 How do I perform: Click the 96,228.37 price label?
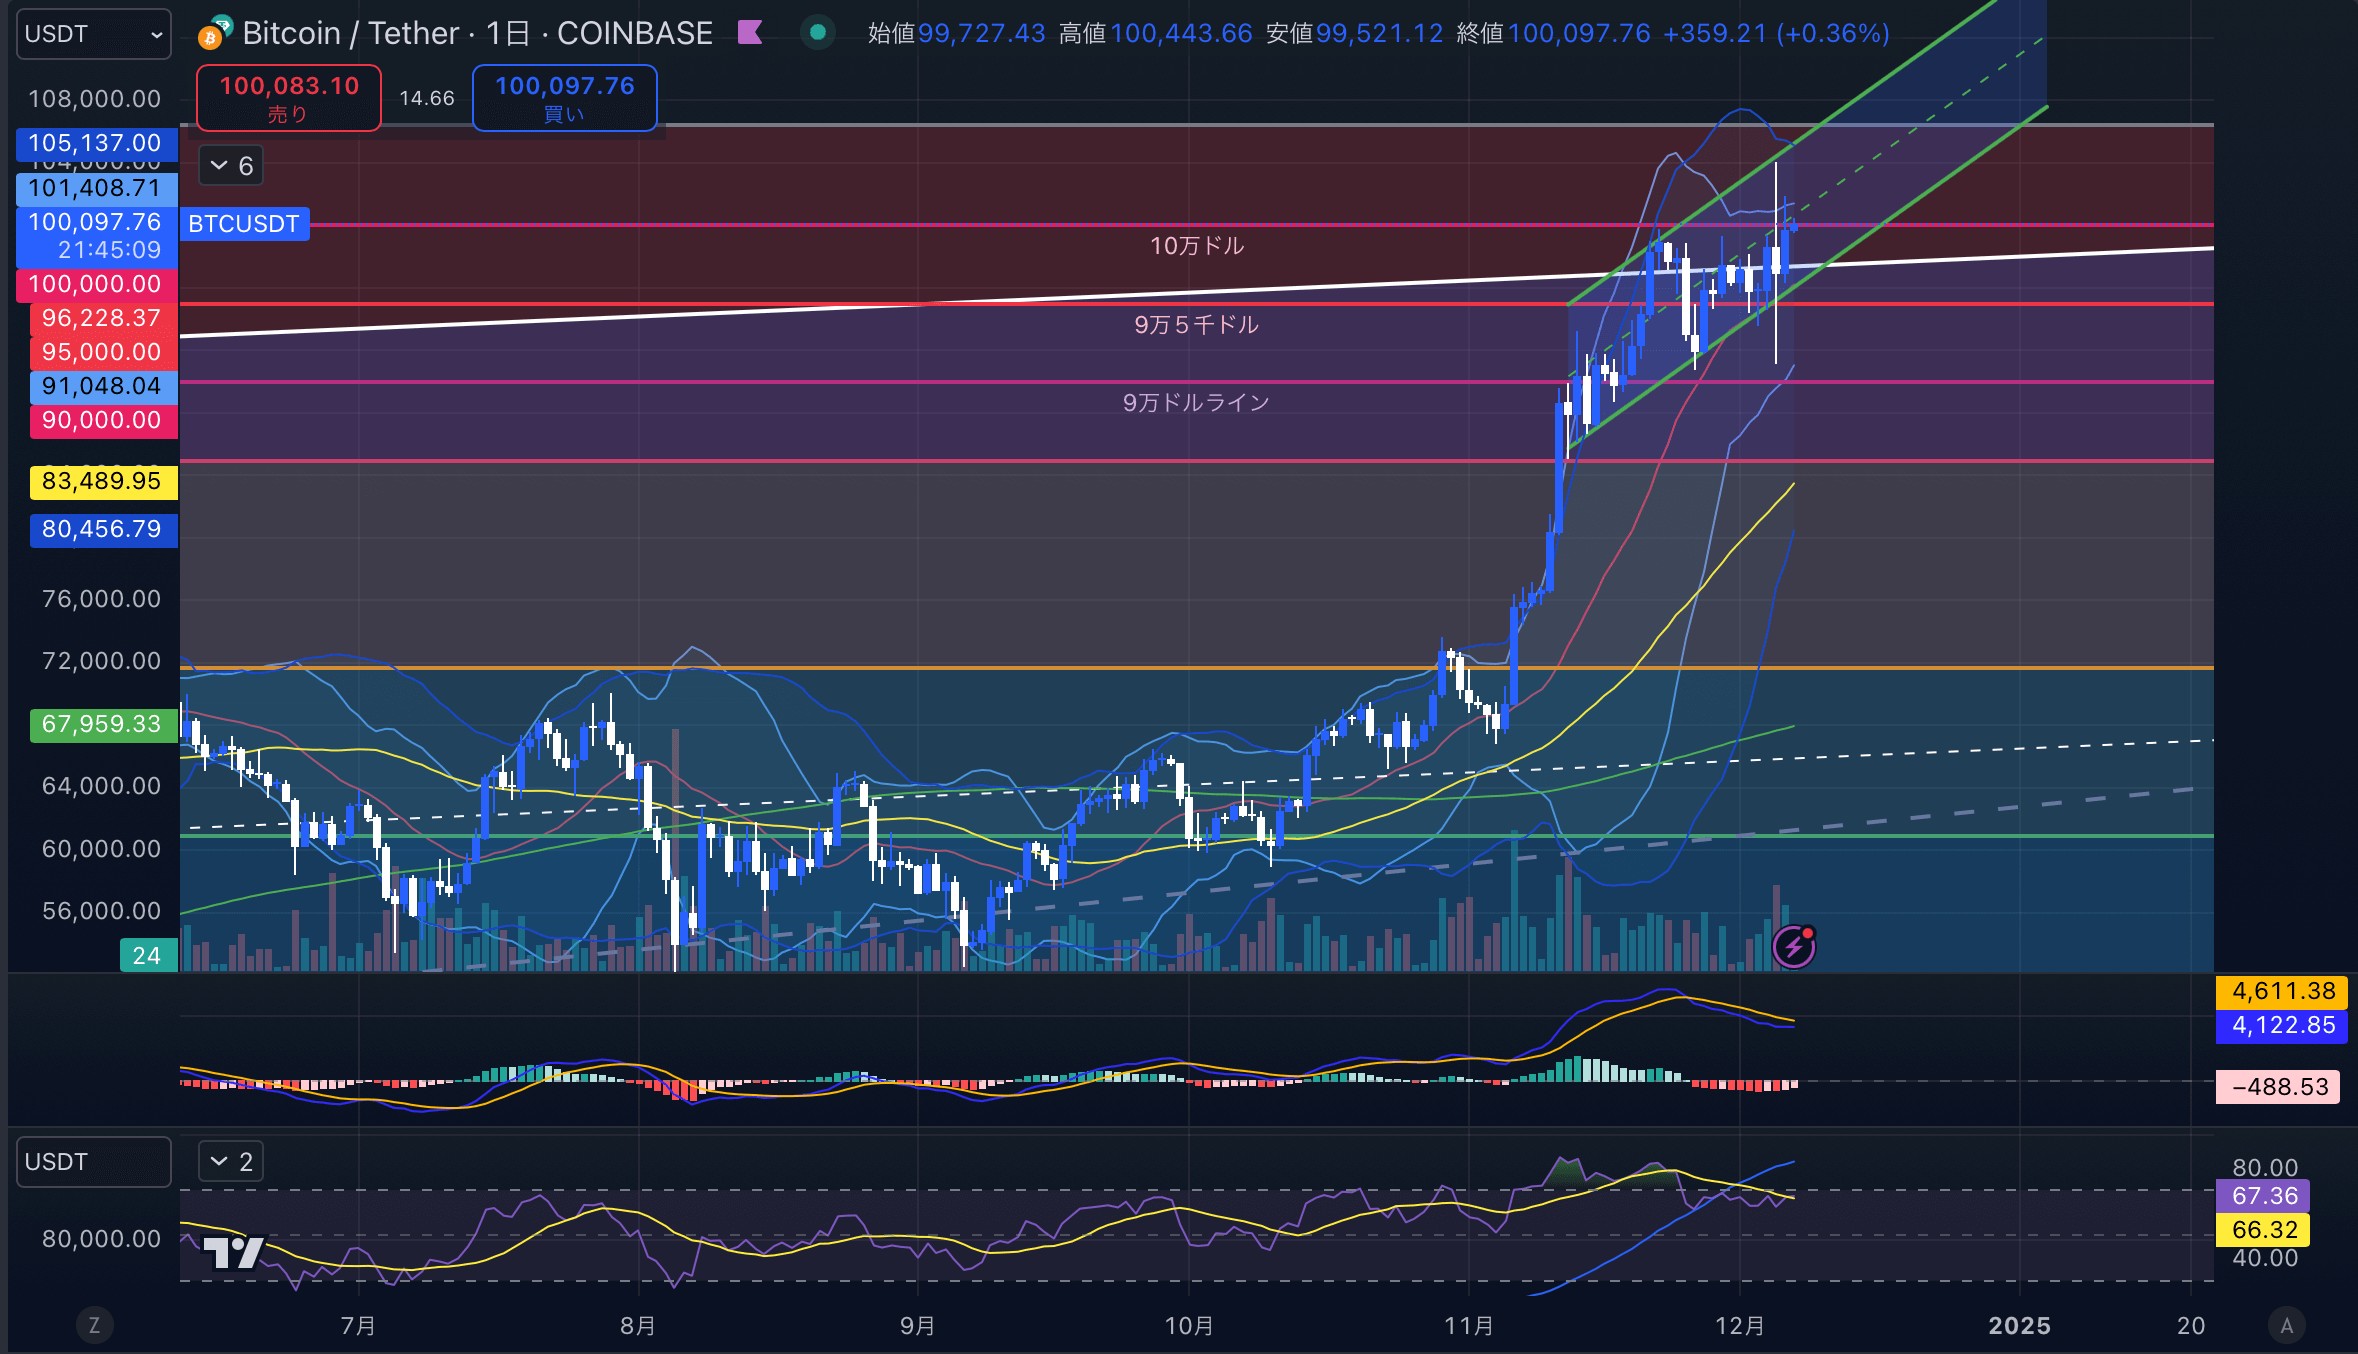(x=102, y=319)
